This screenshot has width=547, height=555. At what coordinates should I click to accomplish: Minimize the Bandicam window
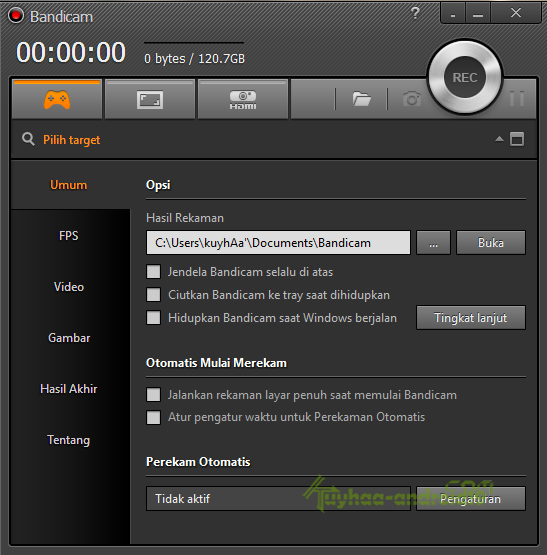478,13
